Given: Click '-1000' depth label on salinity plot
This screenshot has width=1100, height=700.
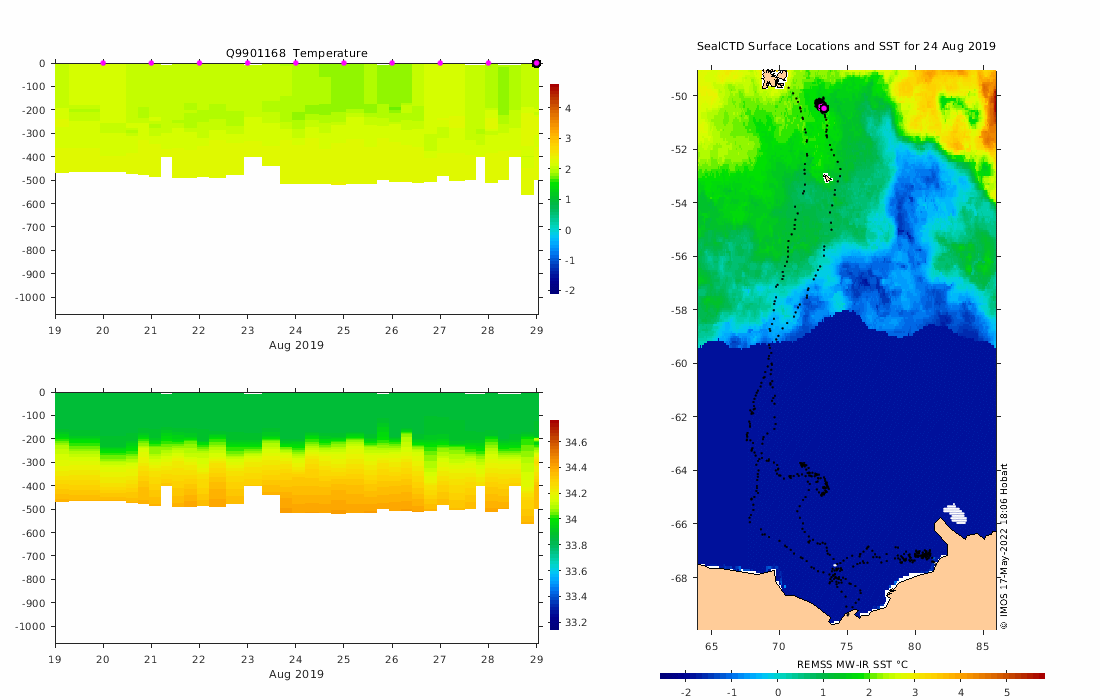Looking at the screenshot, I should [x=30, y=626].
